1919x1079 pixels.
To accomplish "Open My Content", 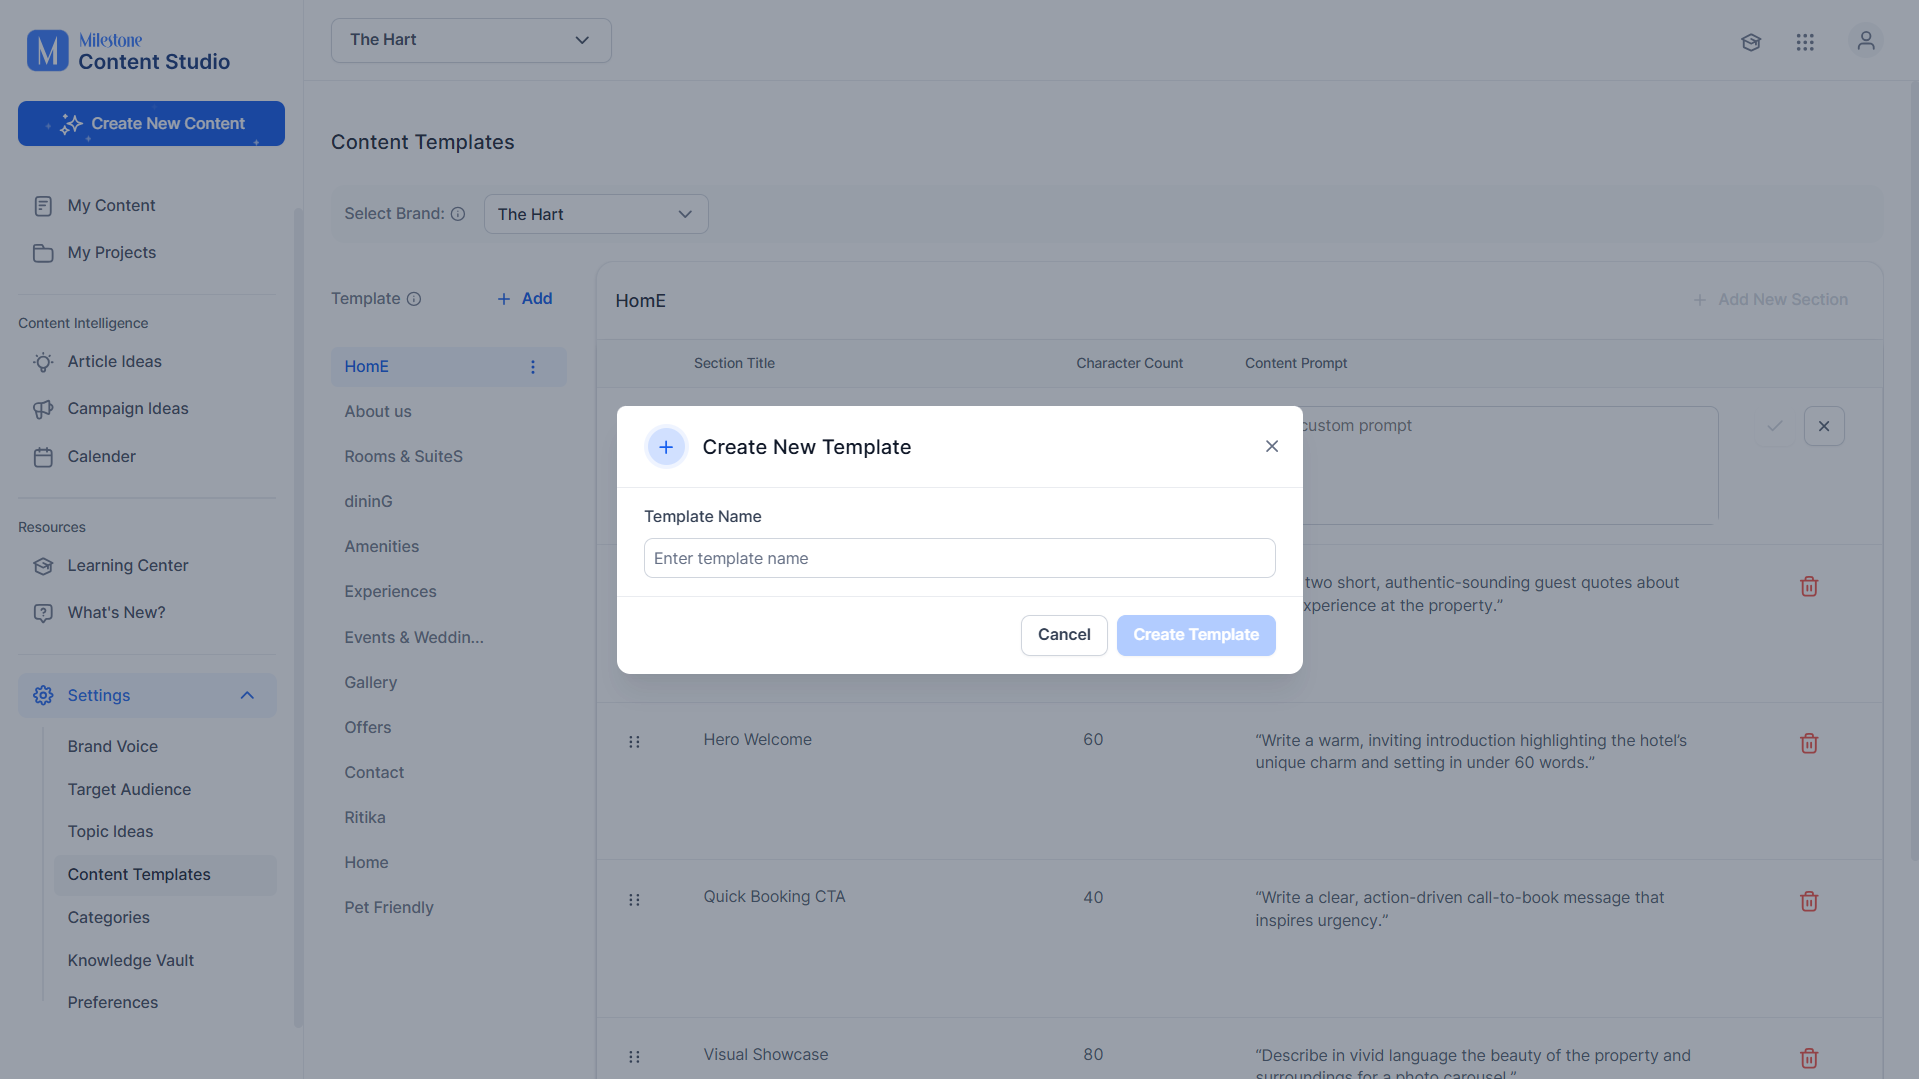I will coord(111,206).
